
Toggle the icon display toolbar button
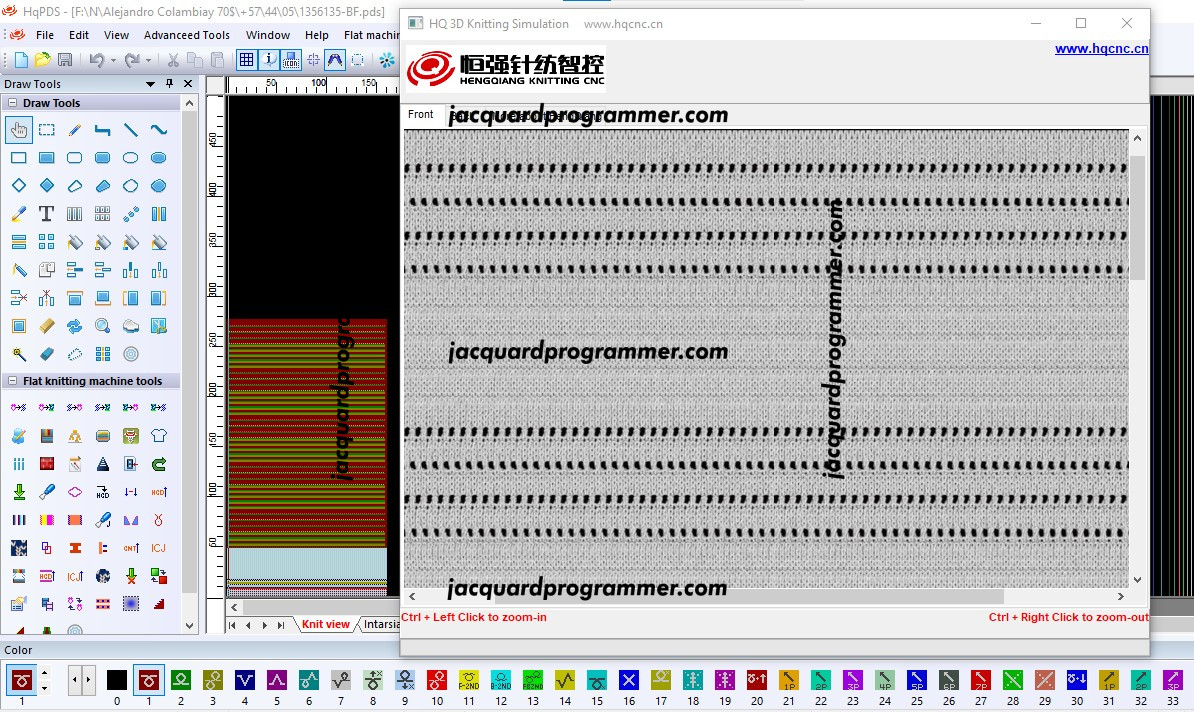(x=291, y=59)
